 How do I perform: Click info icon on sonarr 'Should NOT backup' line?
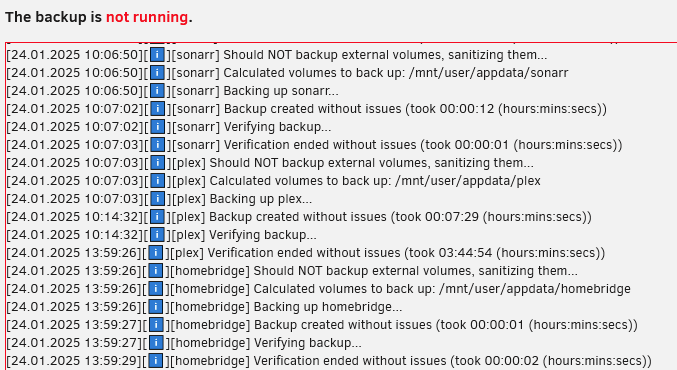[x=158, y=55]
